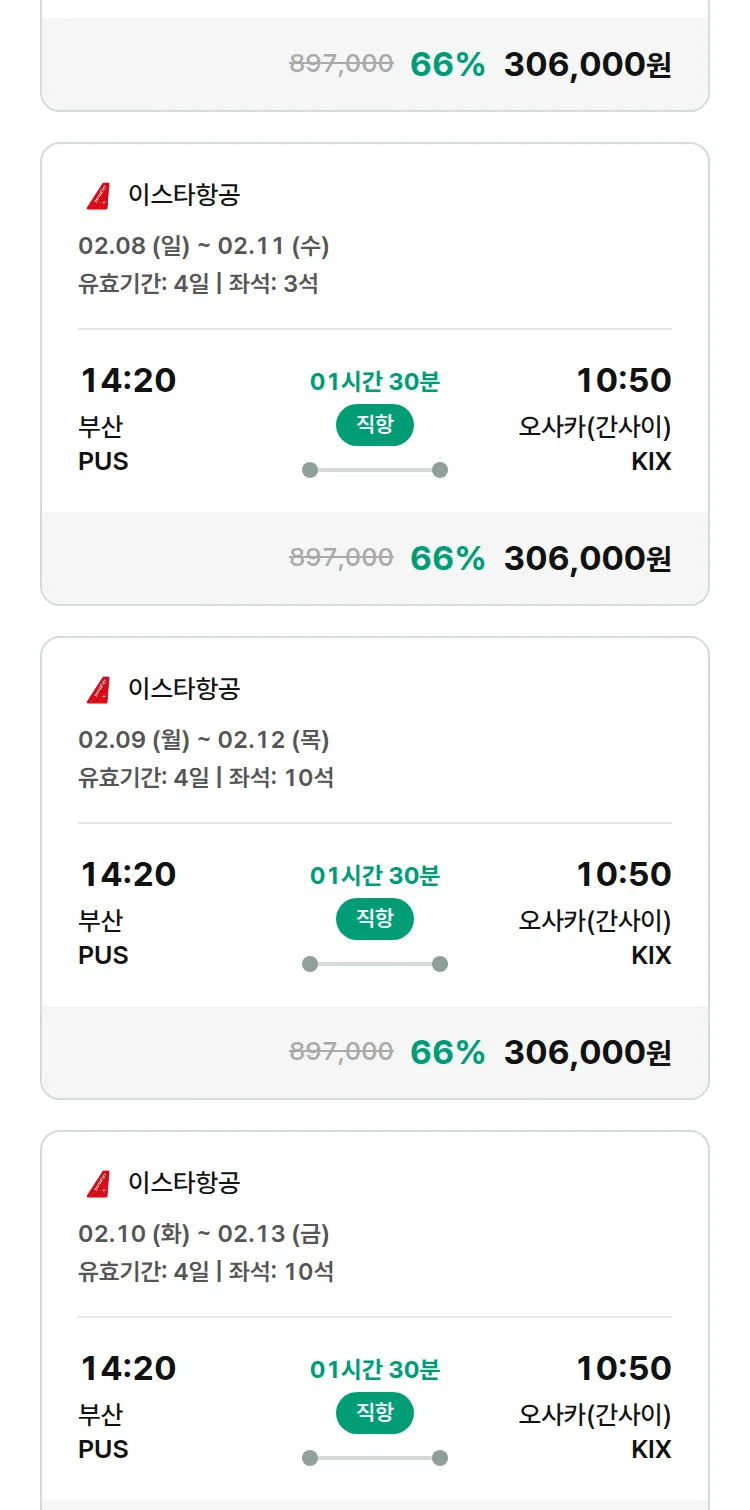Click the route line under the 02.08 직항 badge
The width and height of the screenshot is (750, 1510).
point(374,470)
